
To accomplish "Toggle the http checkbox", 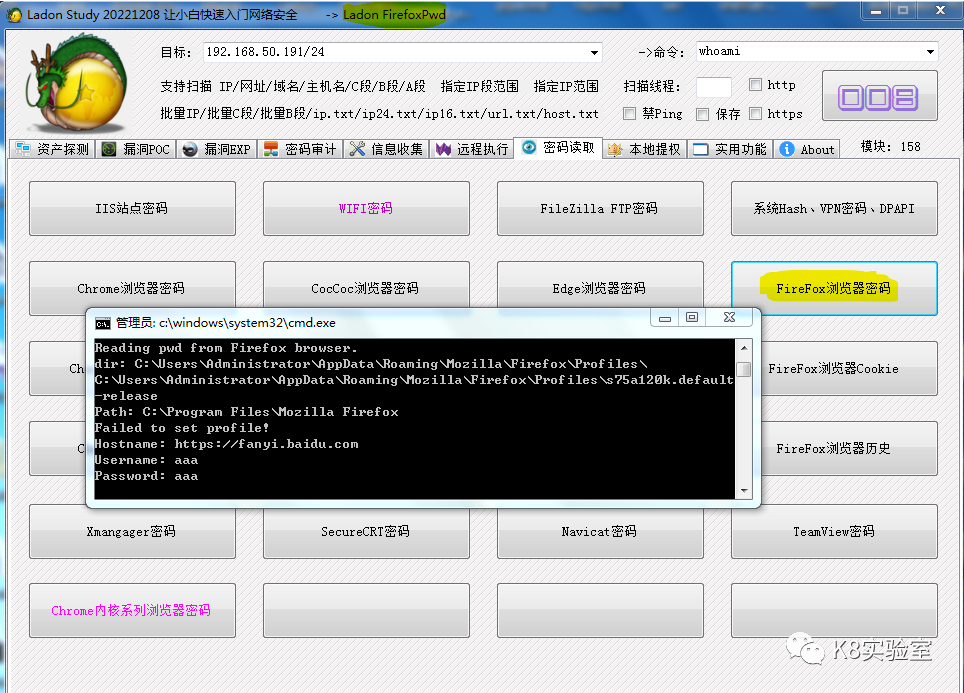I will [x=756, y=85].
